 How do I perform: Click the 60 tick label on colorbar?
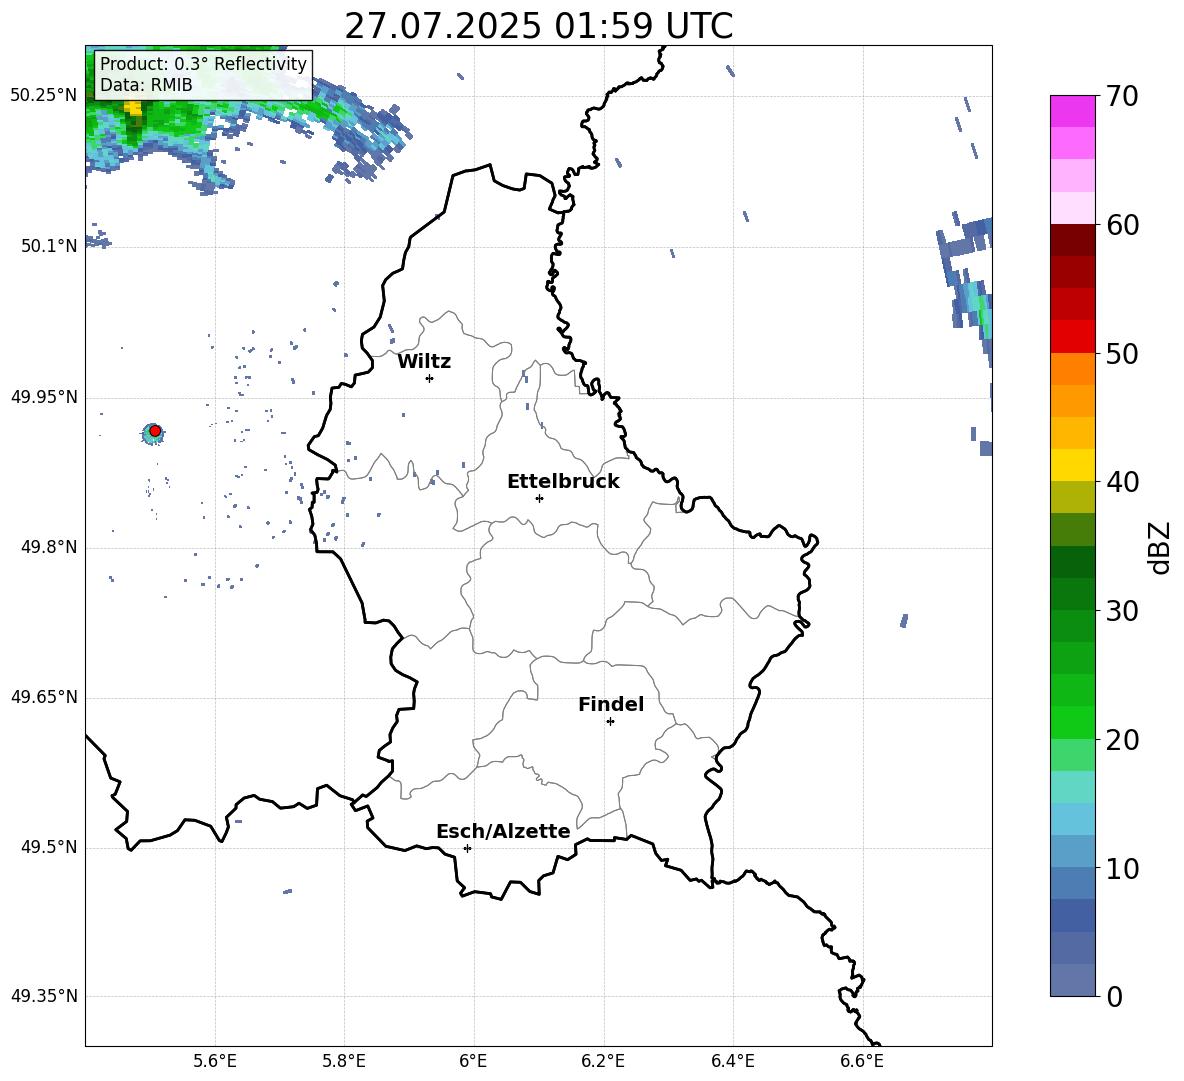tap(1122, 225)
